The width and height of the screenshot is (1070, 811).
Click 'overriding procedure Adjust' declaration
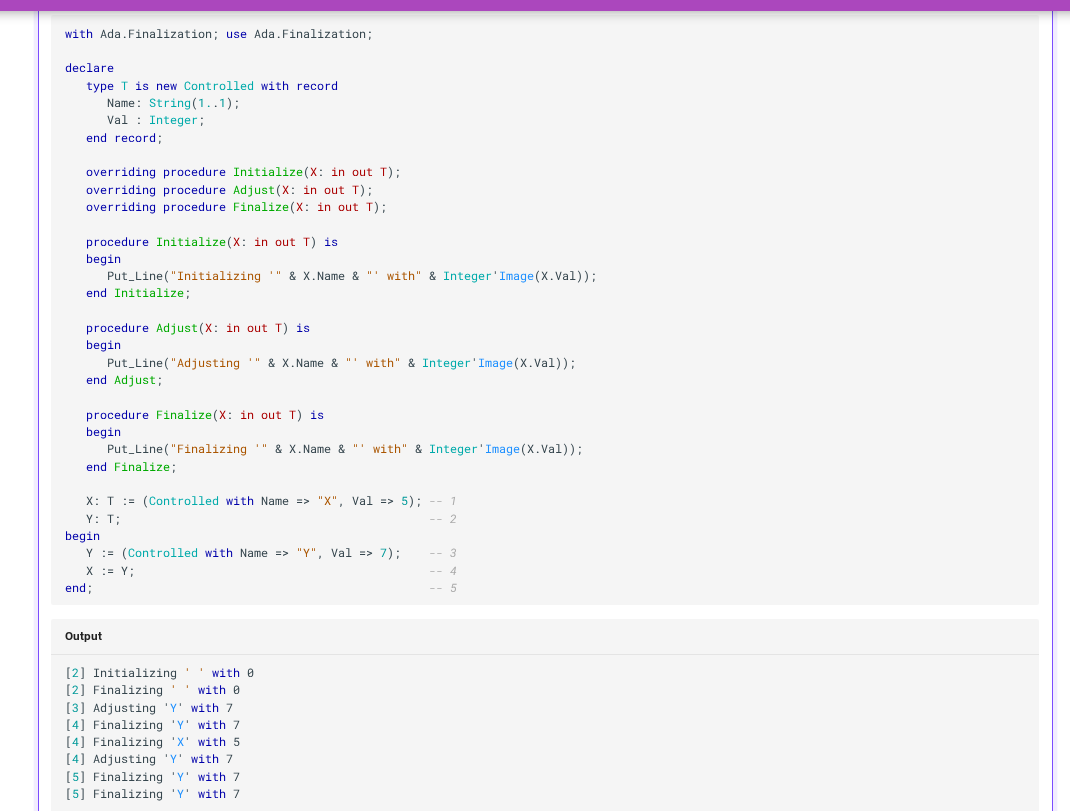point(229,190)
